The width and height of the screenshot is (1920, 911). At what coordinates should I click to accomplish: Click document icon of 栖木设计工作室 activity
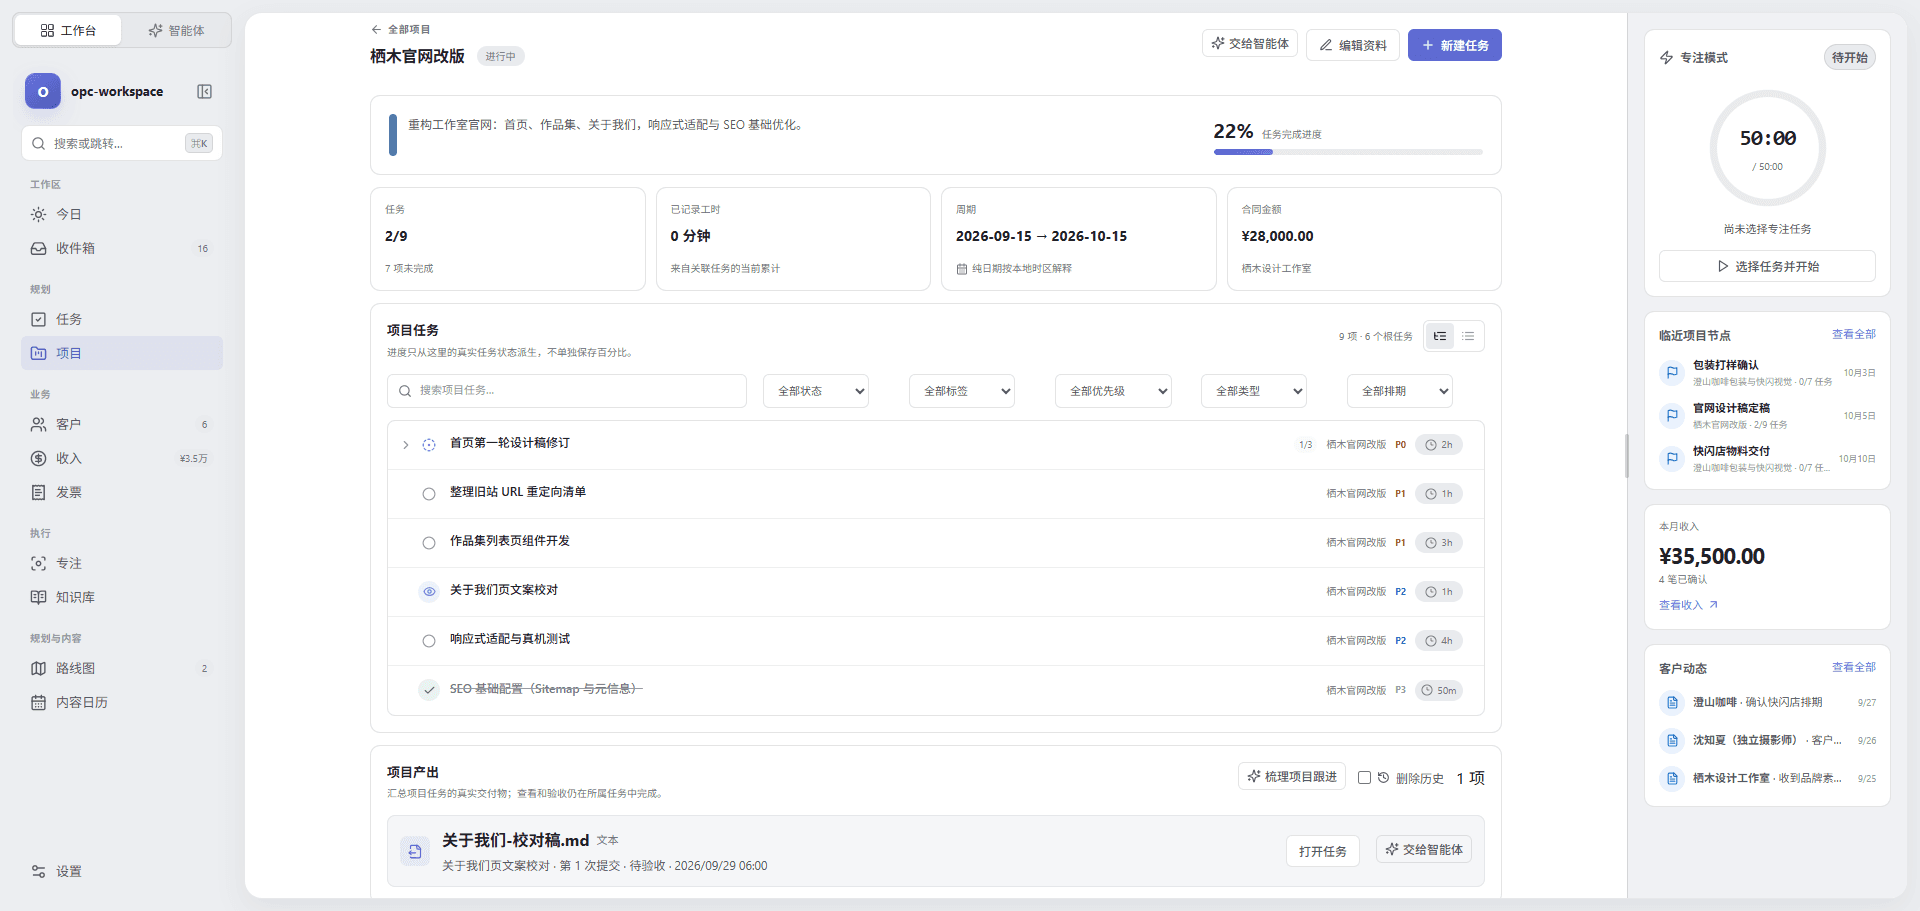(1672, 778)
